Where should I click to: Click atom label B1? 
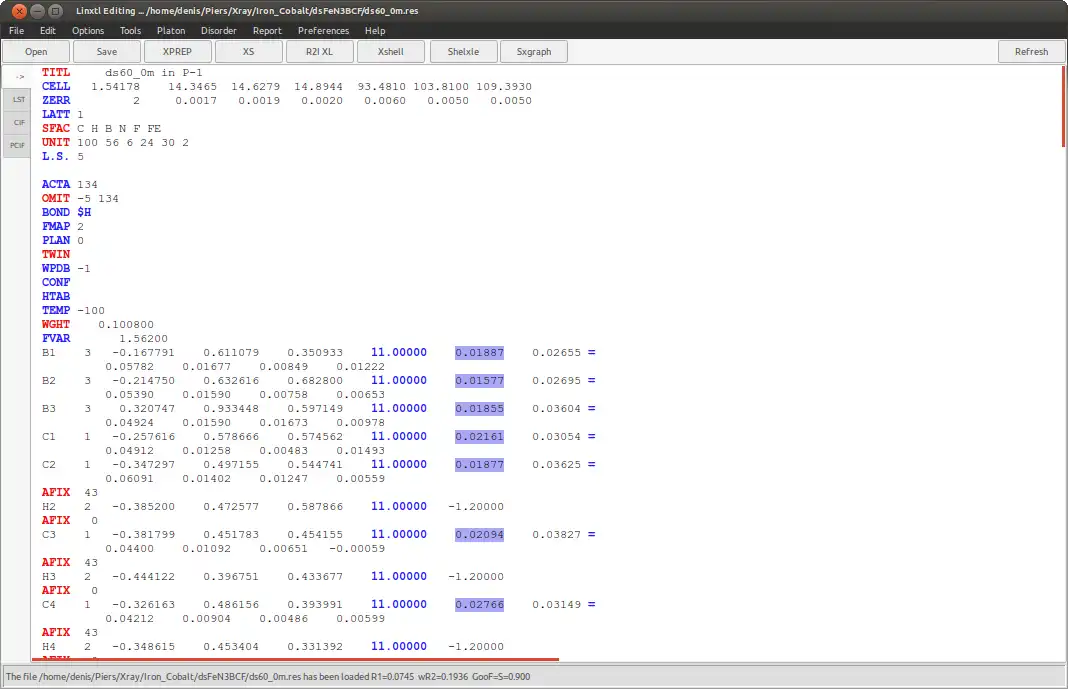pyautogui.click(x=49, y=353)
